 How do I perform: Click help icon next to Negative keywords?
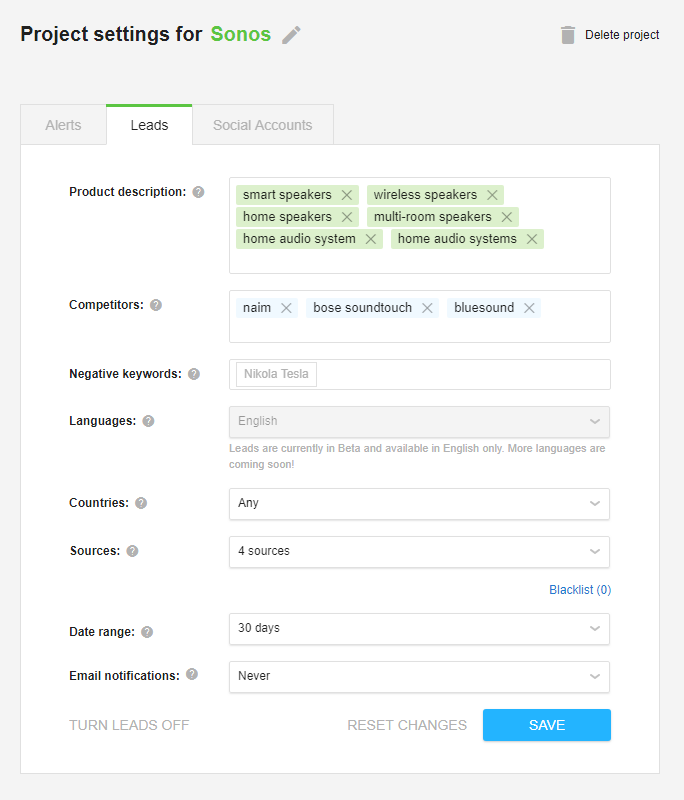pos(194,374)
